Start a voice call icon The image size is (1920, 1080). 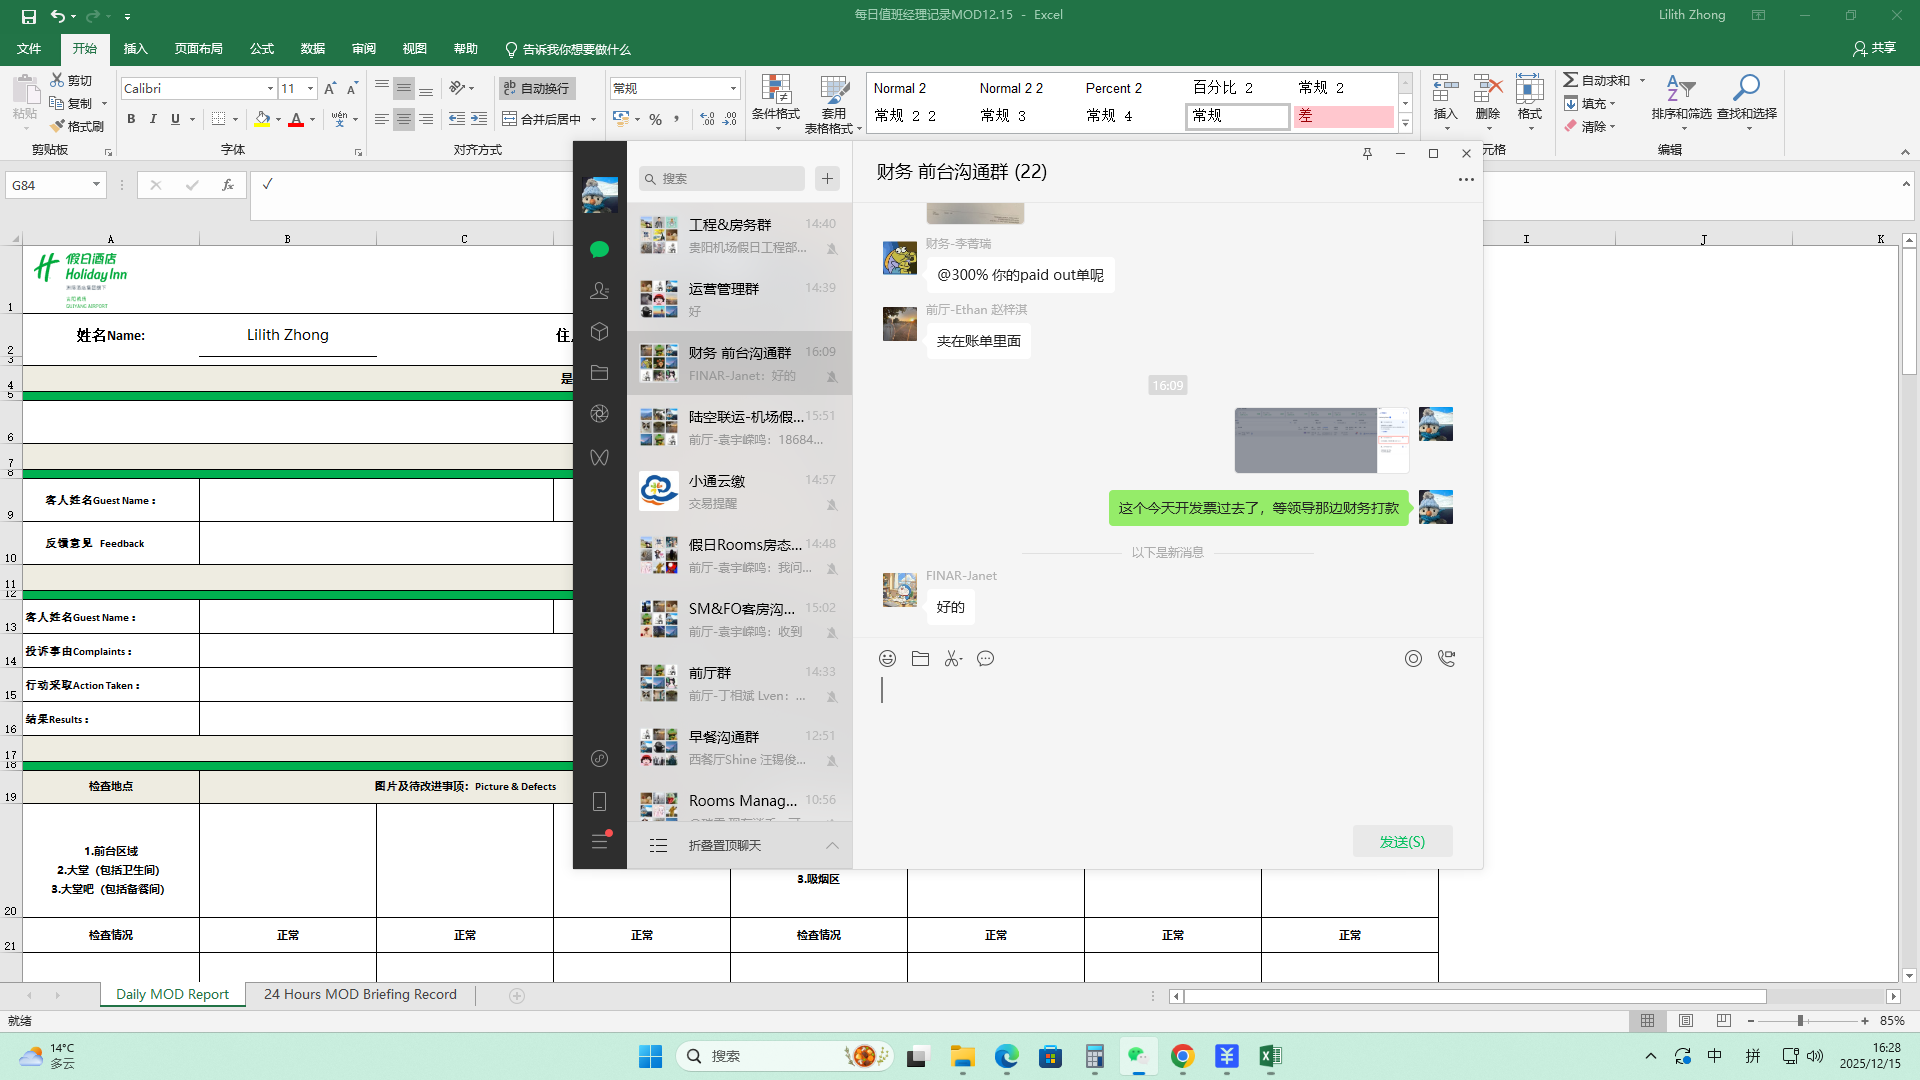[1446, 658]
